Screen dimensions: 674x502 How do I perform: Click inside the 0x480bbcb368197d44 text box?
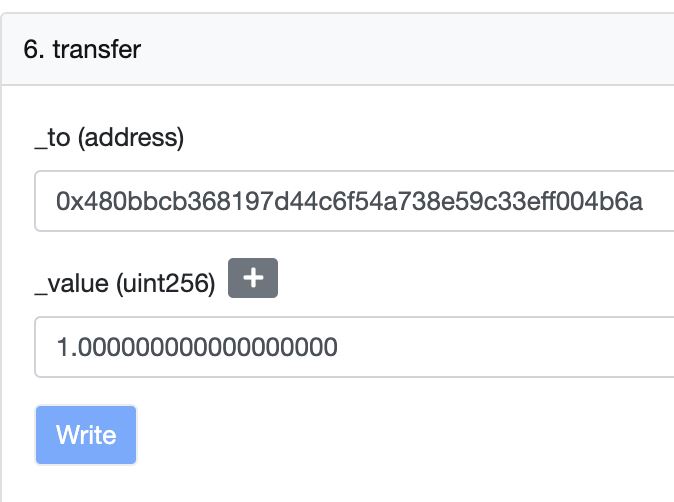[355, 202]
